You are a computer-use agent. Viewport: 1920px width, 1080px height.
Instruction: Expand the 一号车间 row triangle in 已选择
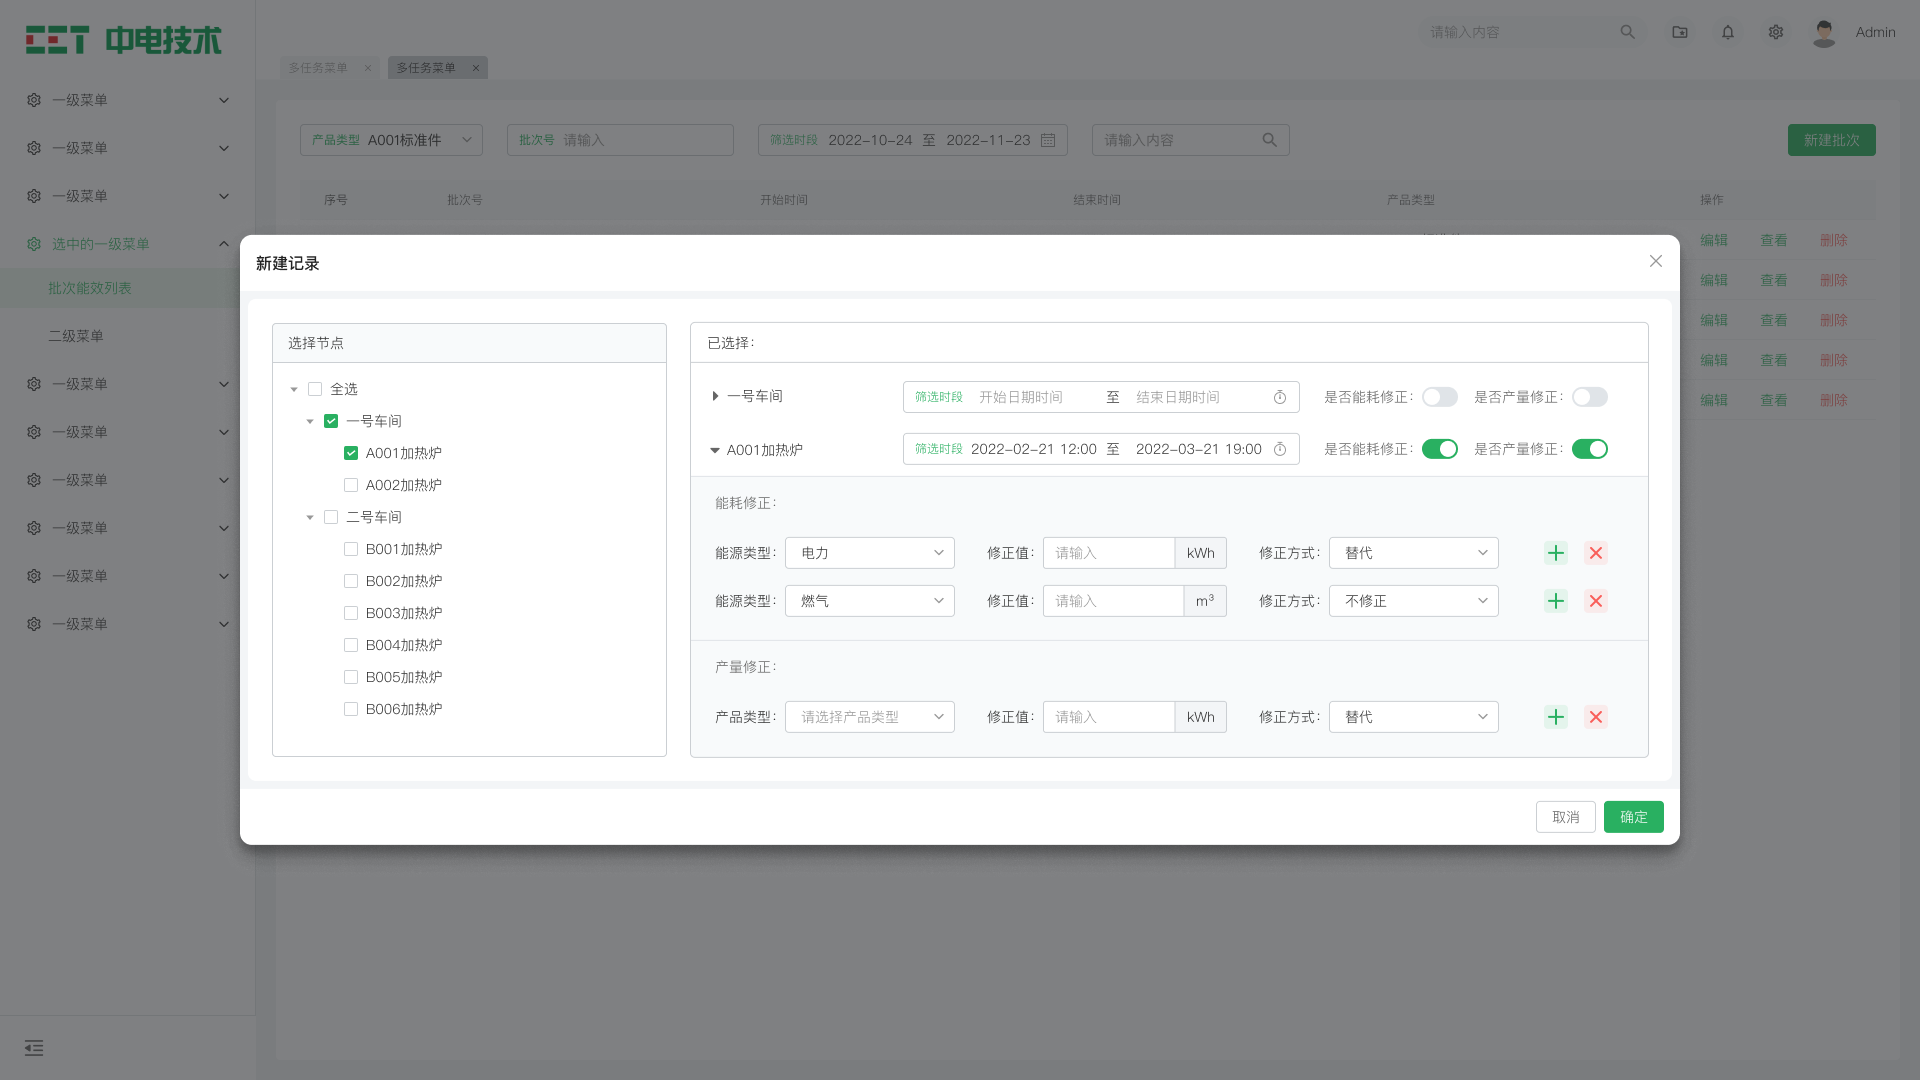715,397
